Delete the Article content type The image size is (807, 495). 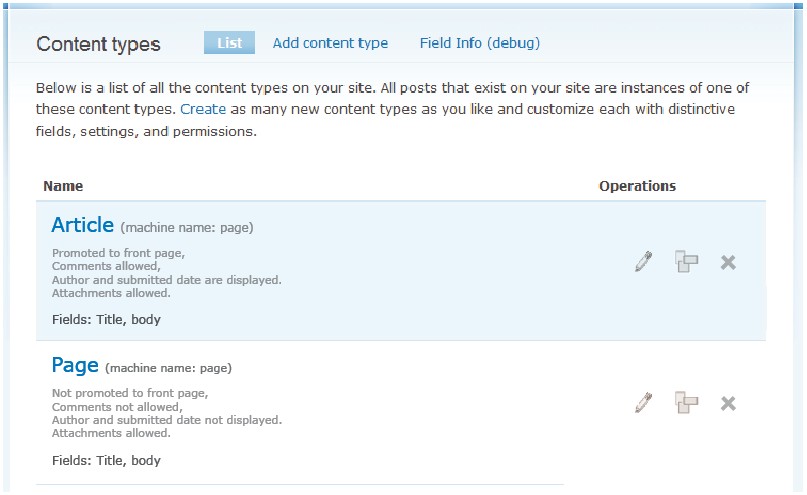[x=728, y=262]
